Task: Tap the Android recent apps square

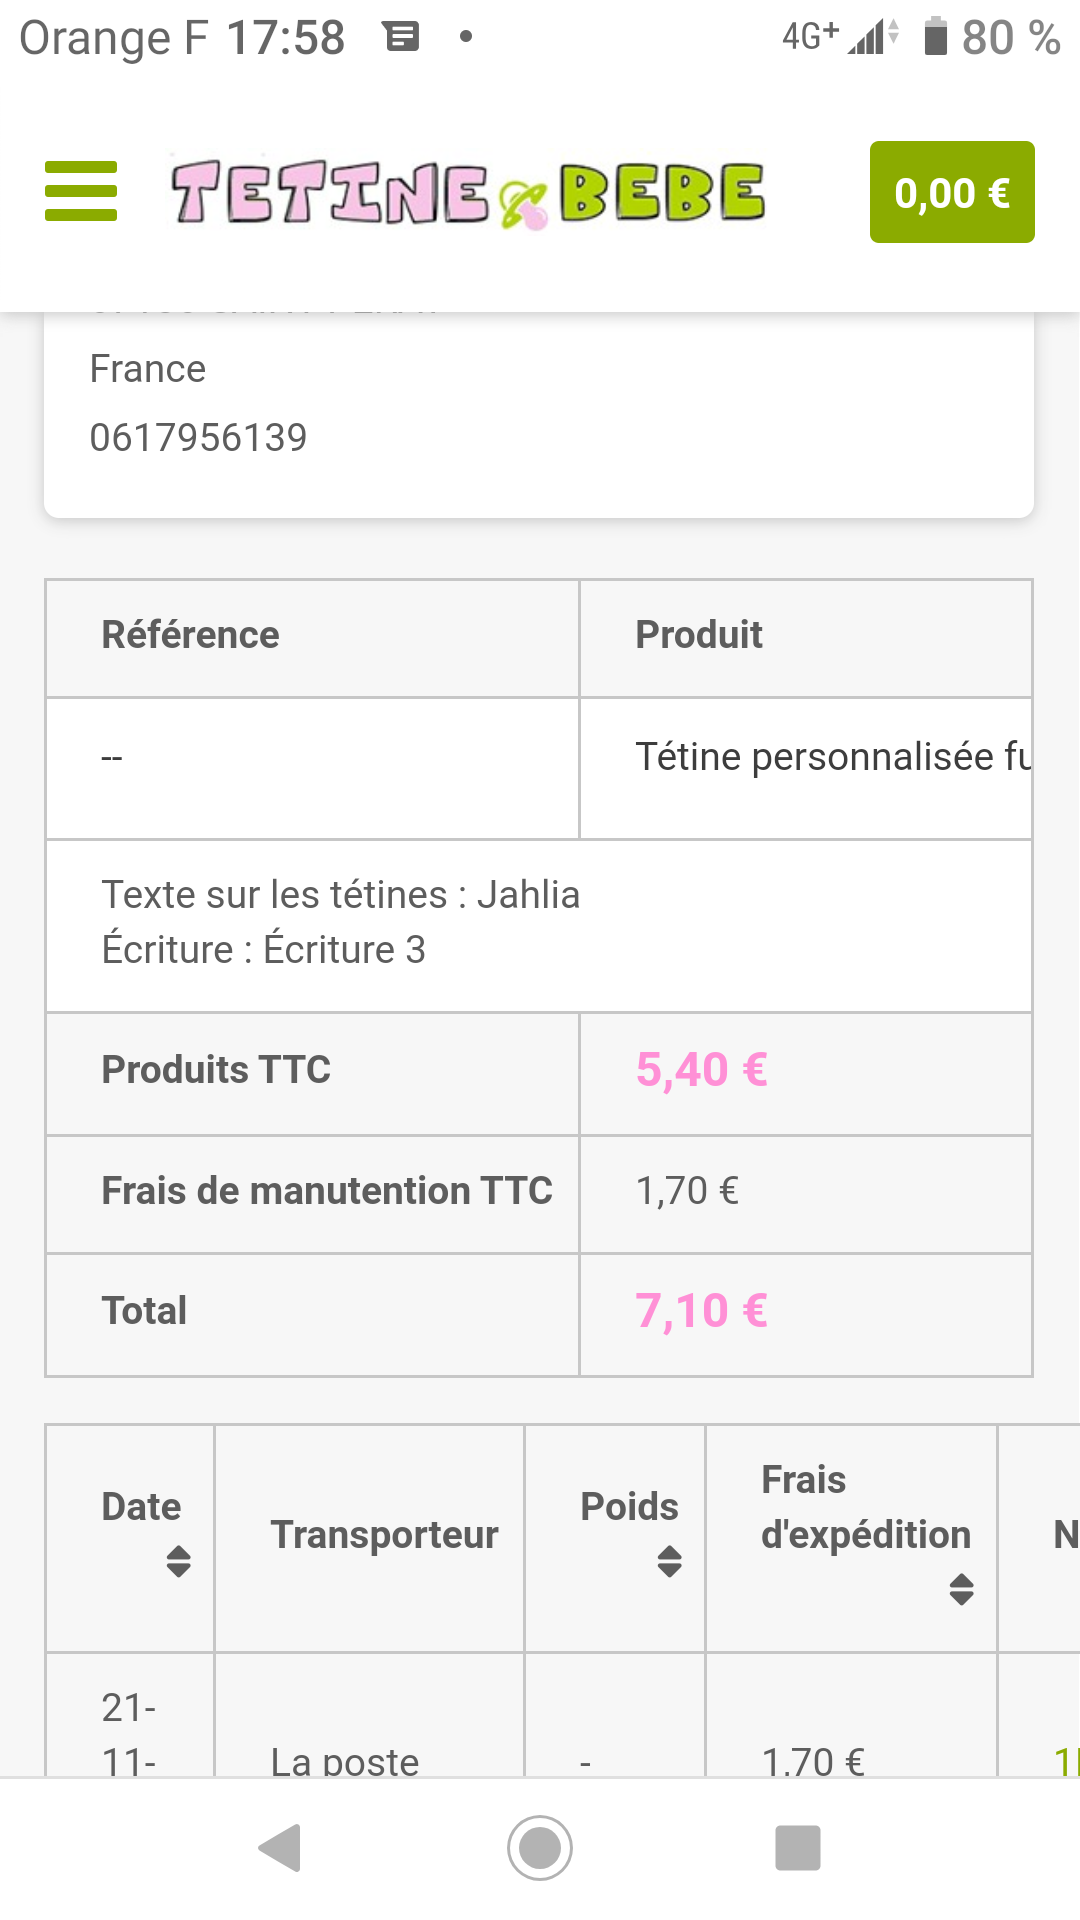Action: pyautogui.click(x=797, y=1847)
